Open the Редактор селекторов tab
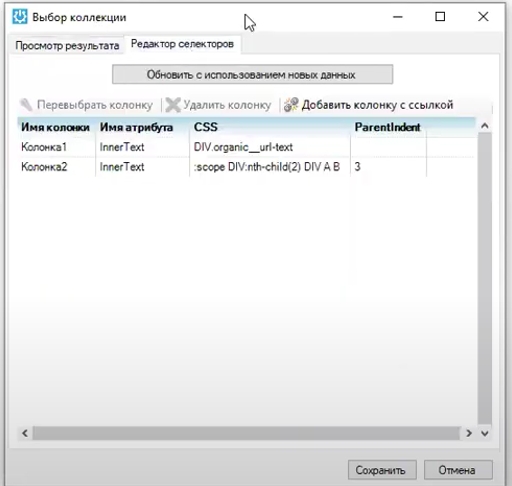Image resolution: width=512 pixels, height=486 pixels. 182,44
